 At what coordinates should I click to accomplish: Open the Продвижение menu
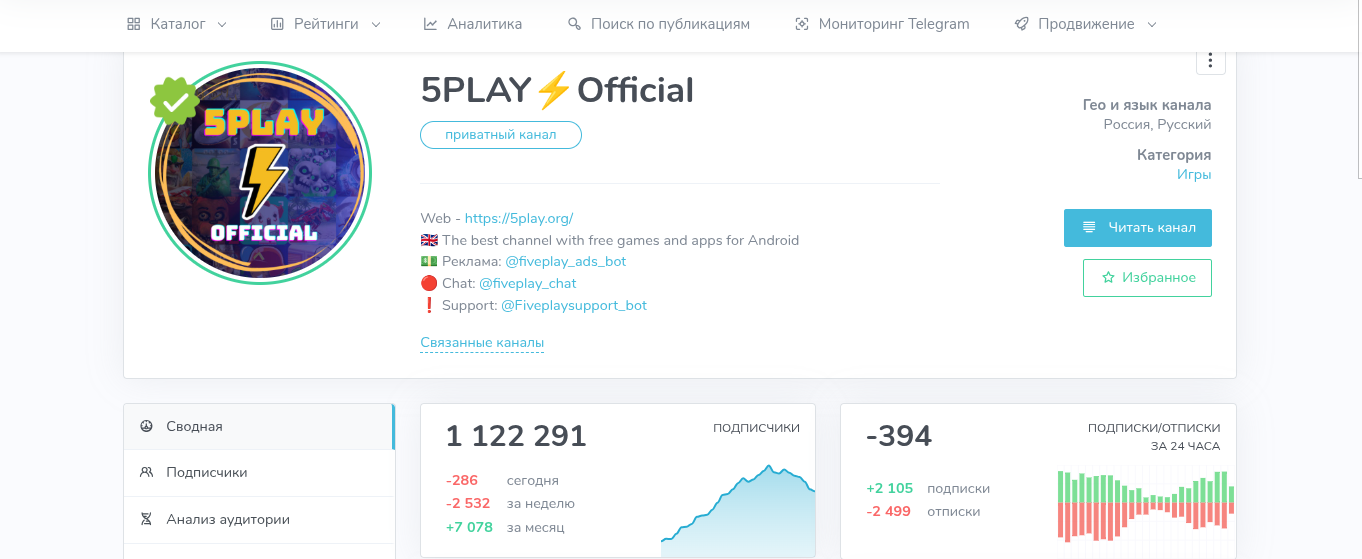click(1085, 24)
